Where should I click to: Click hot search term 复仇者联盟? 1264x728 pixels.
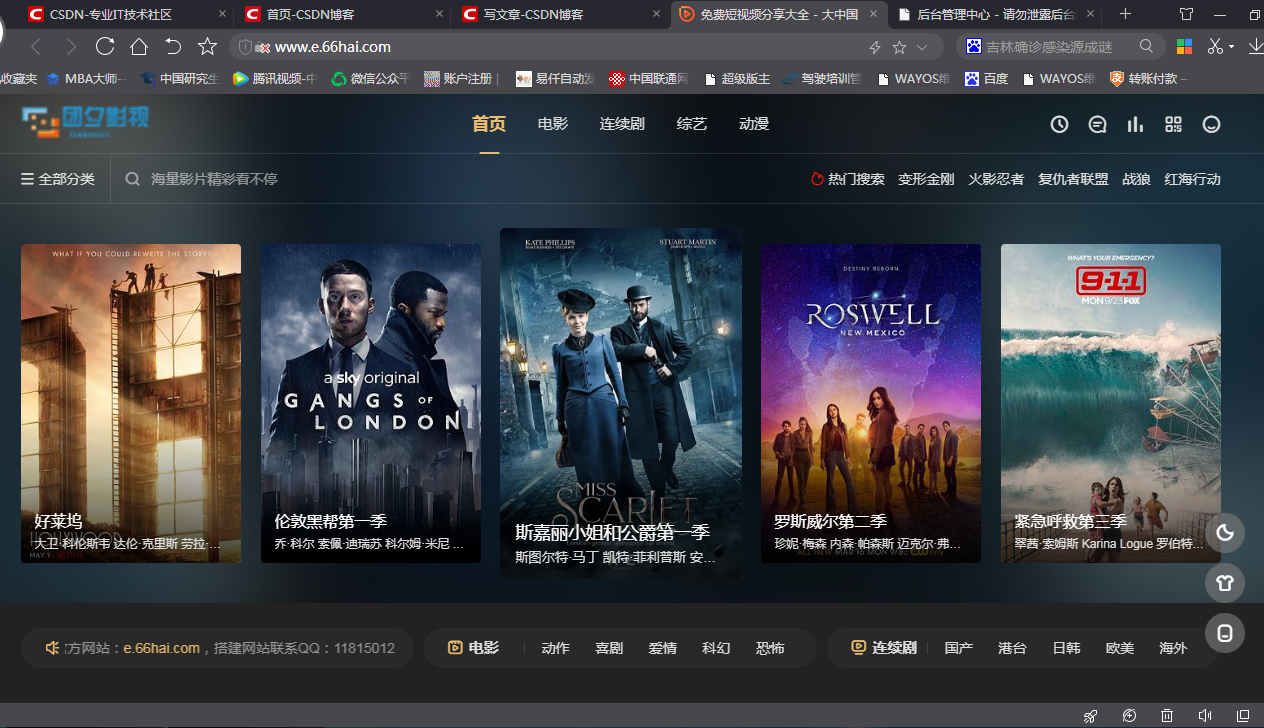tap(1073, 179)
